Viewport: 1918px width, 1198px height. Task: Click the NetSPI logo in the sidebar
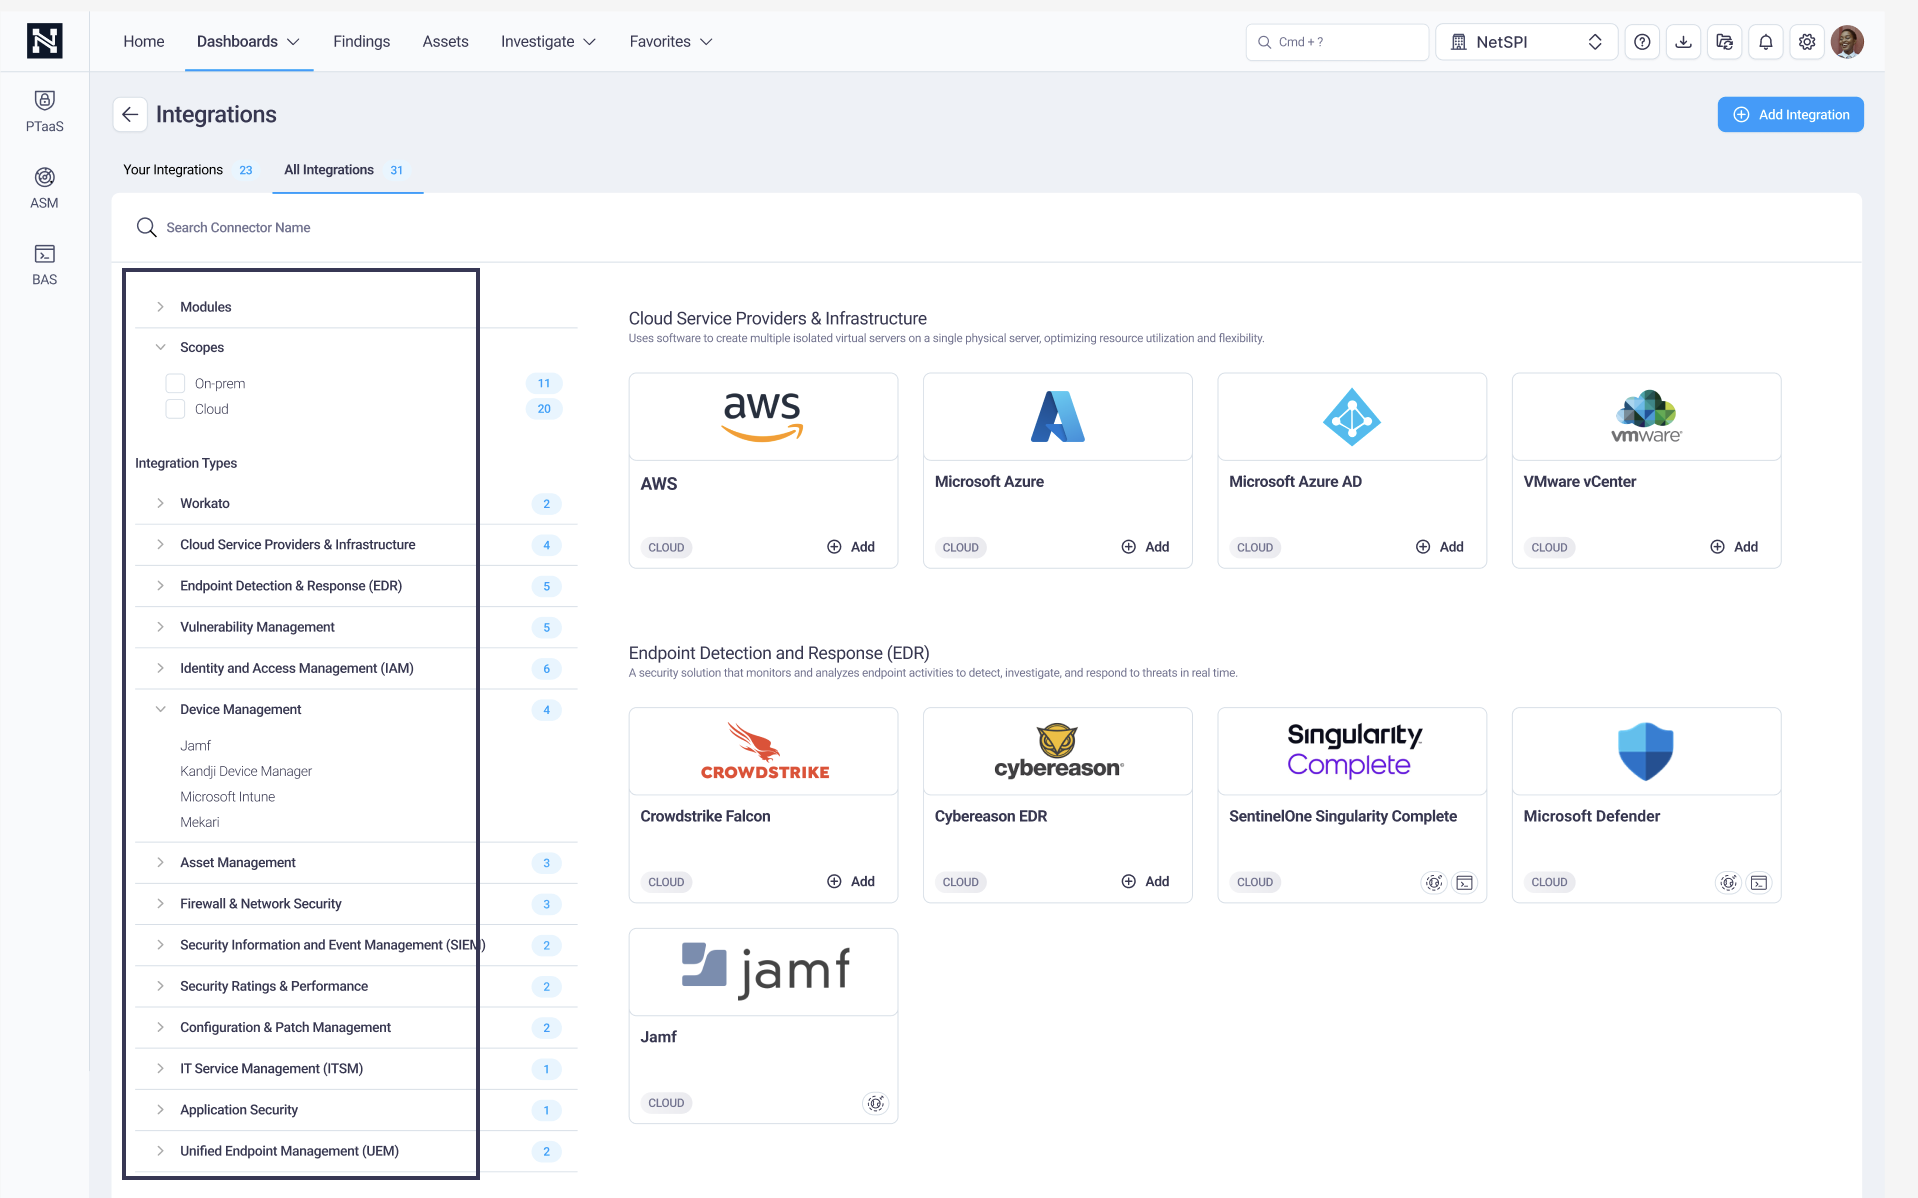click(x=44, y=41)
